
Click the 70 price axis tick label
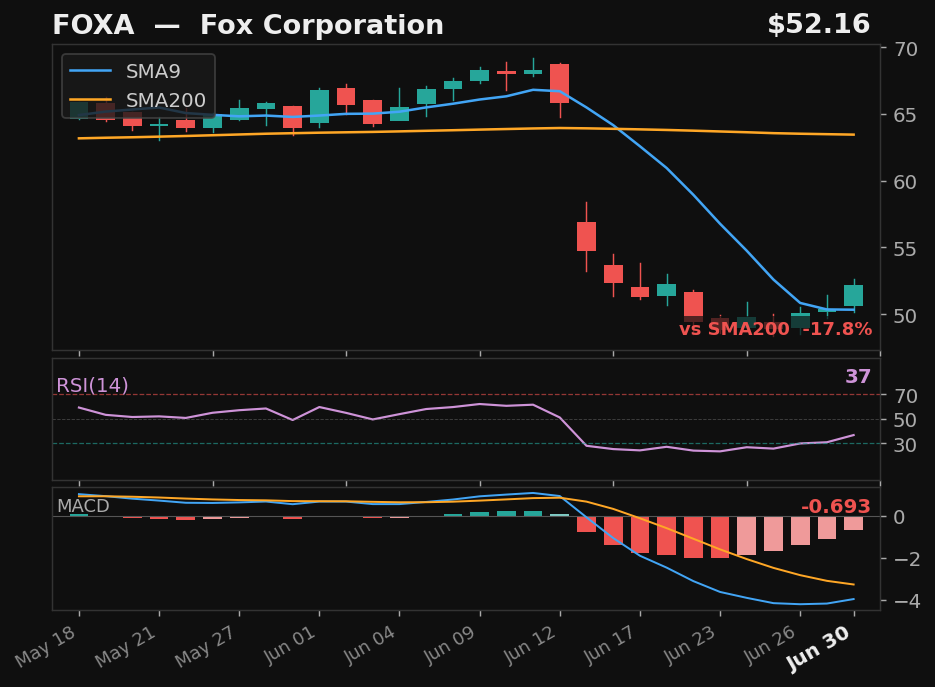[906, 49]
